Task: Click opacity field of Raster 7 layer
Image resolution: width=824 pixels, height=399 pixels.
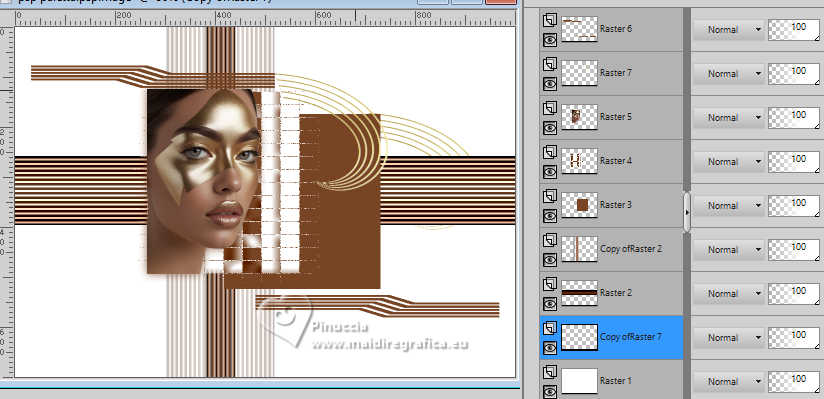Action: click(794, 74)
